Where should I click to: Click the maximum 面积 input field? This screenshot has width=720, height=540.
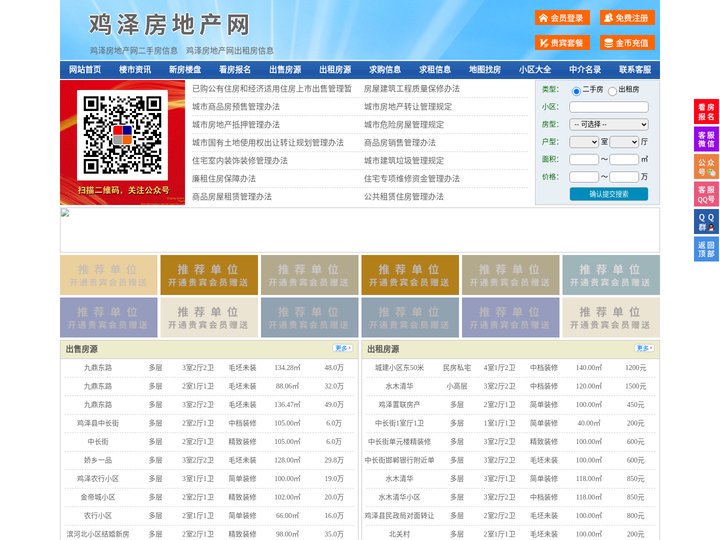(x=624, y=159)
